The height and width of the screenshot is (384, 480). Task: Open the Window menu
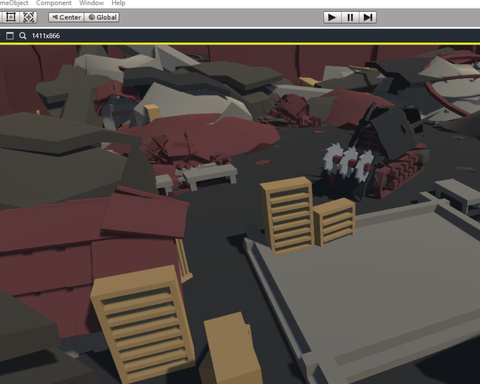point(91,3)
